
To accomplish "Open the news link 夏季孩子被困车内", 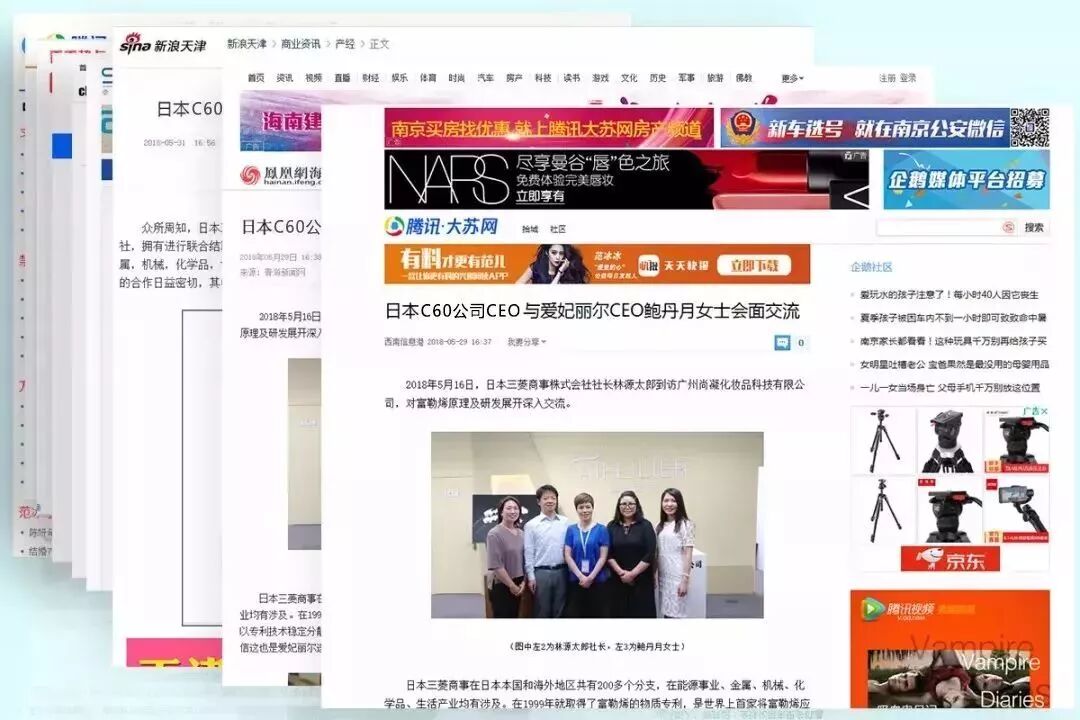I will 953,318.
